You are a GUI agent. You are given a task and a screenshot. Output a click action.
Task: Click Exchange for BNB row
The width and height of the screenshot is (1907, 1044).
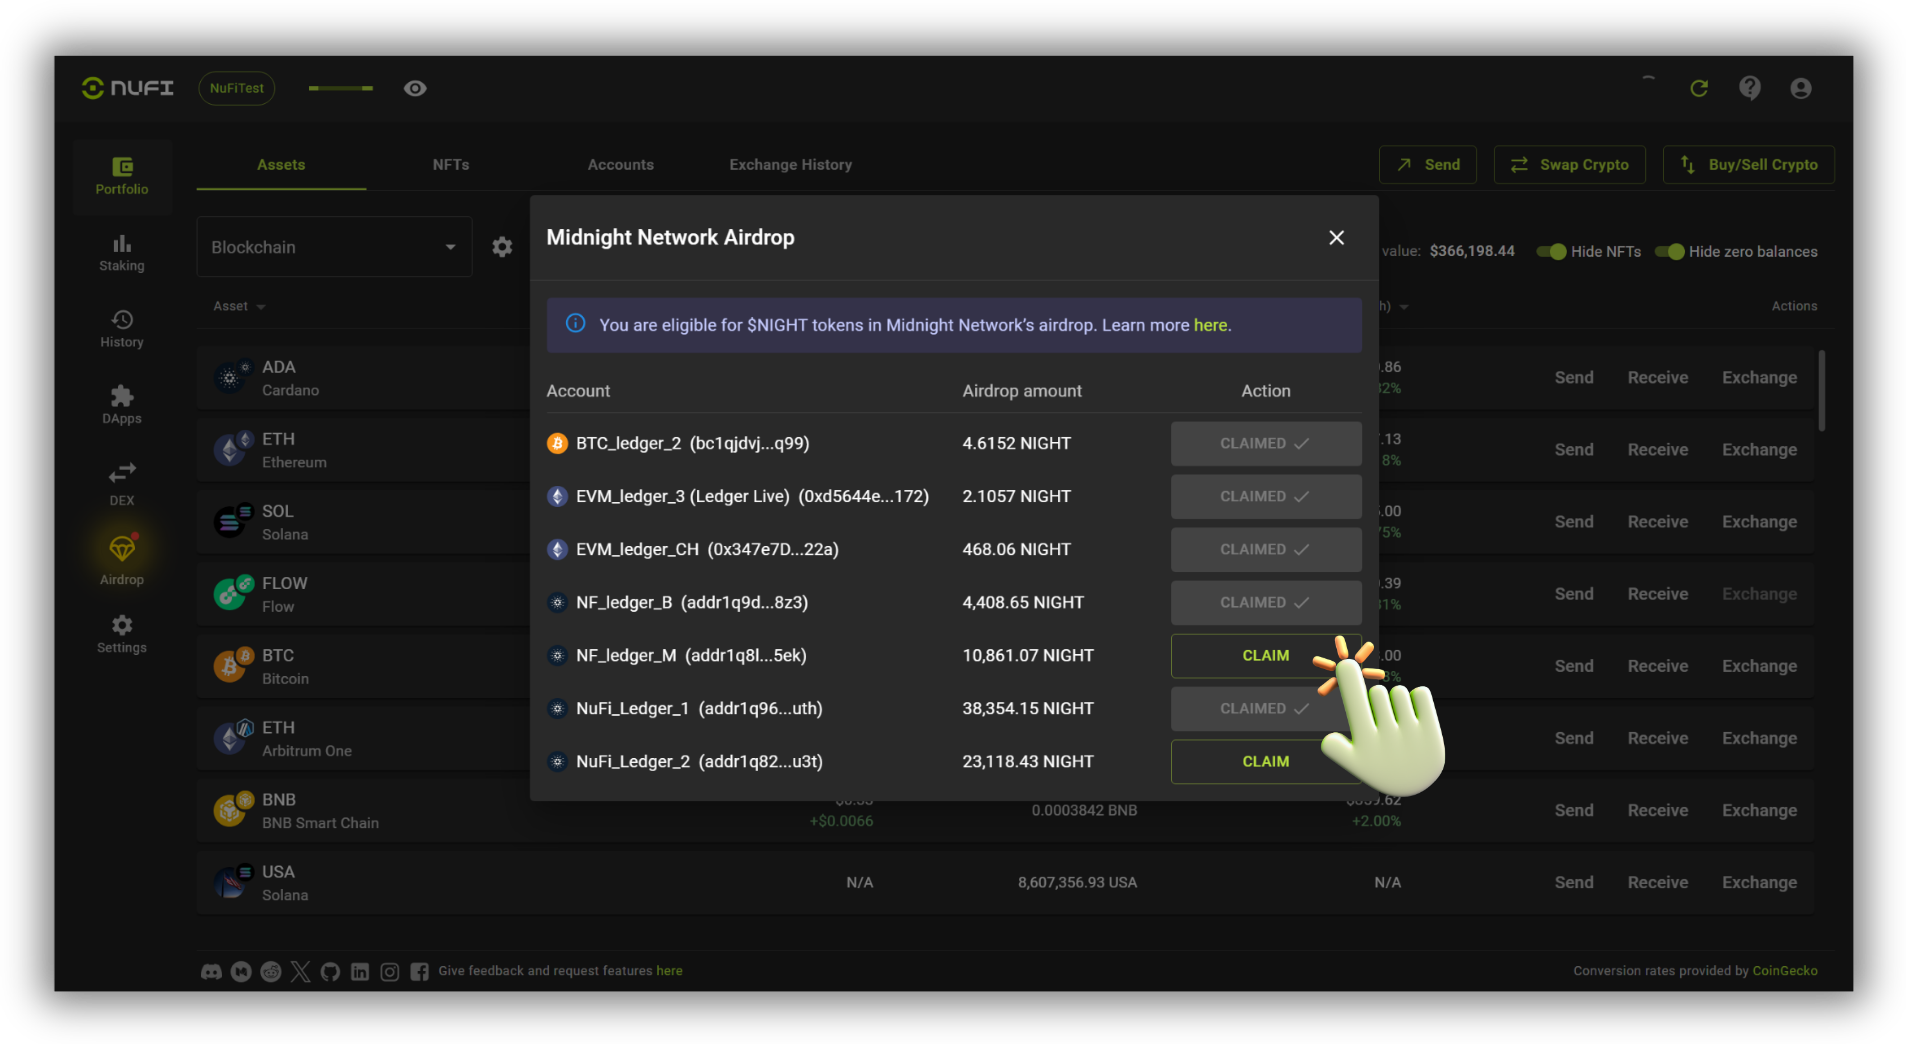coord(1759,810)
